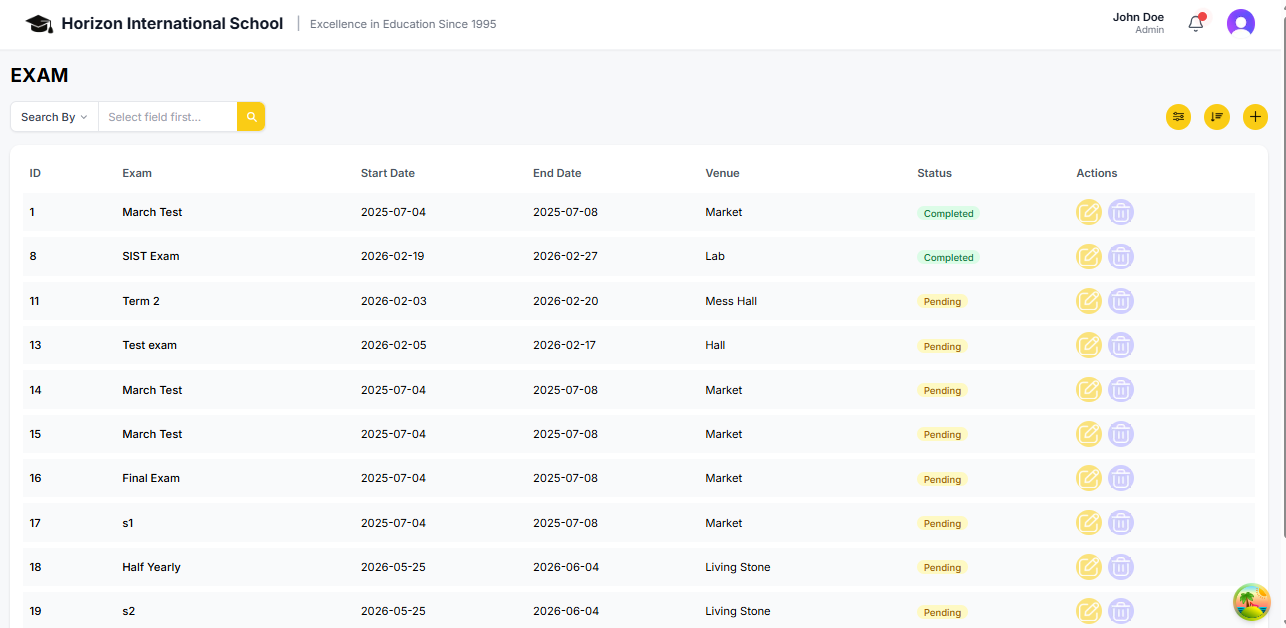Viewport: 1286px width, 628px height.
Task: Select the Half Yearly name cell
Action: pos(152,567)
